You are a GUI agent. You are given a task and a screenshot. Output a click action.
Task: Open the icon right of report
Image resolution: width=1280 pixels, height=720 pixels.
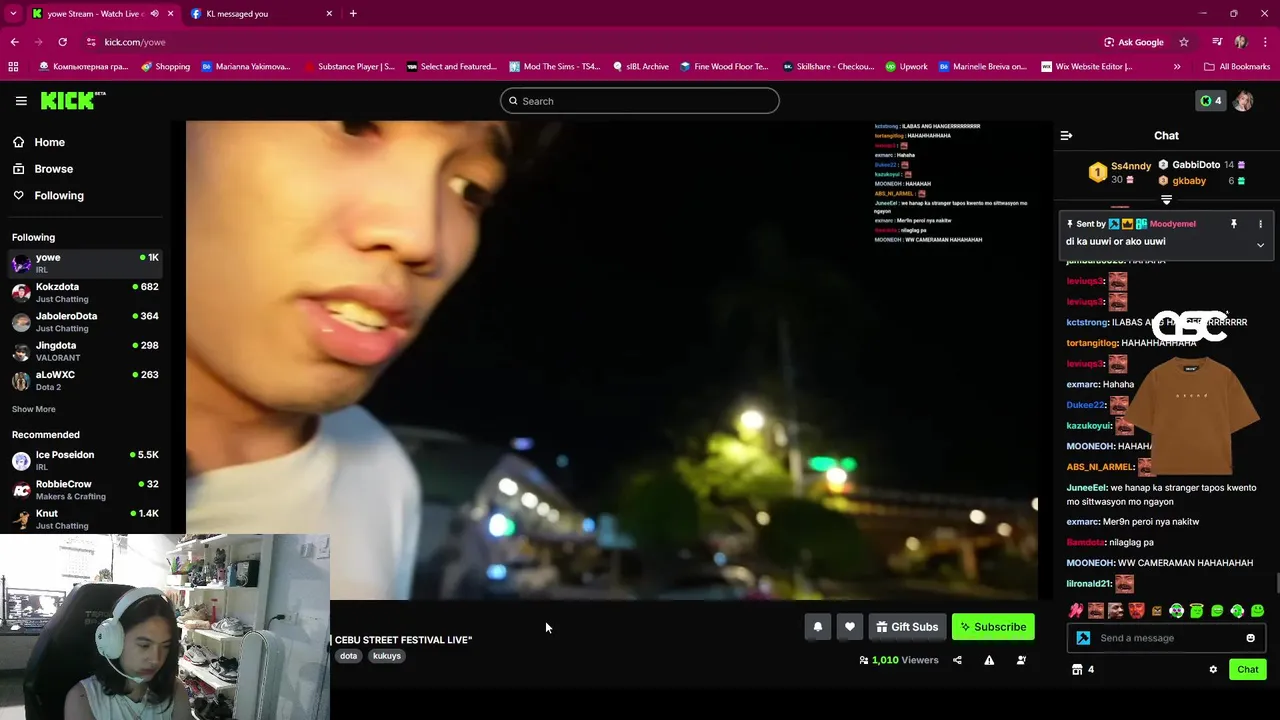coord(1021,660)
